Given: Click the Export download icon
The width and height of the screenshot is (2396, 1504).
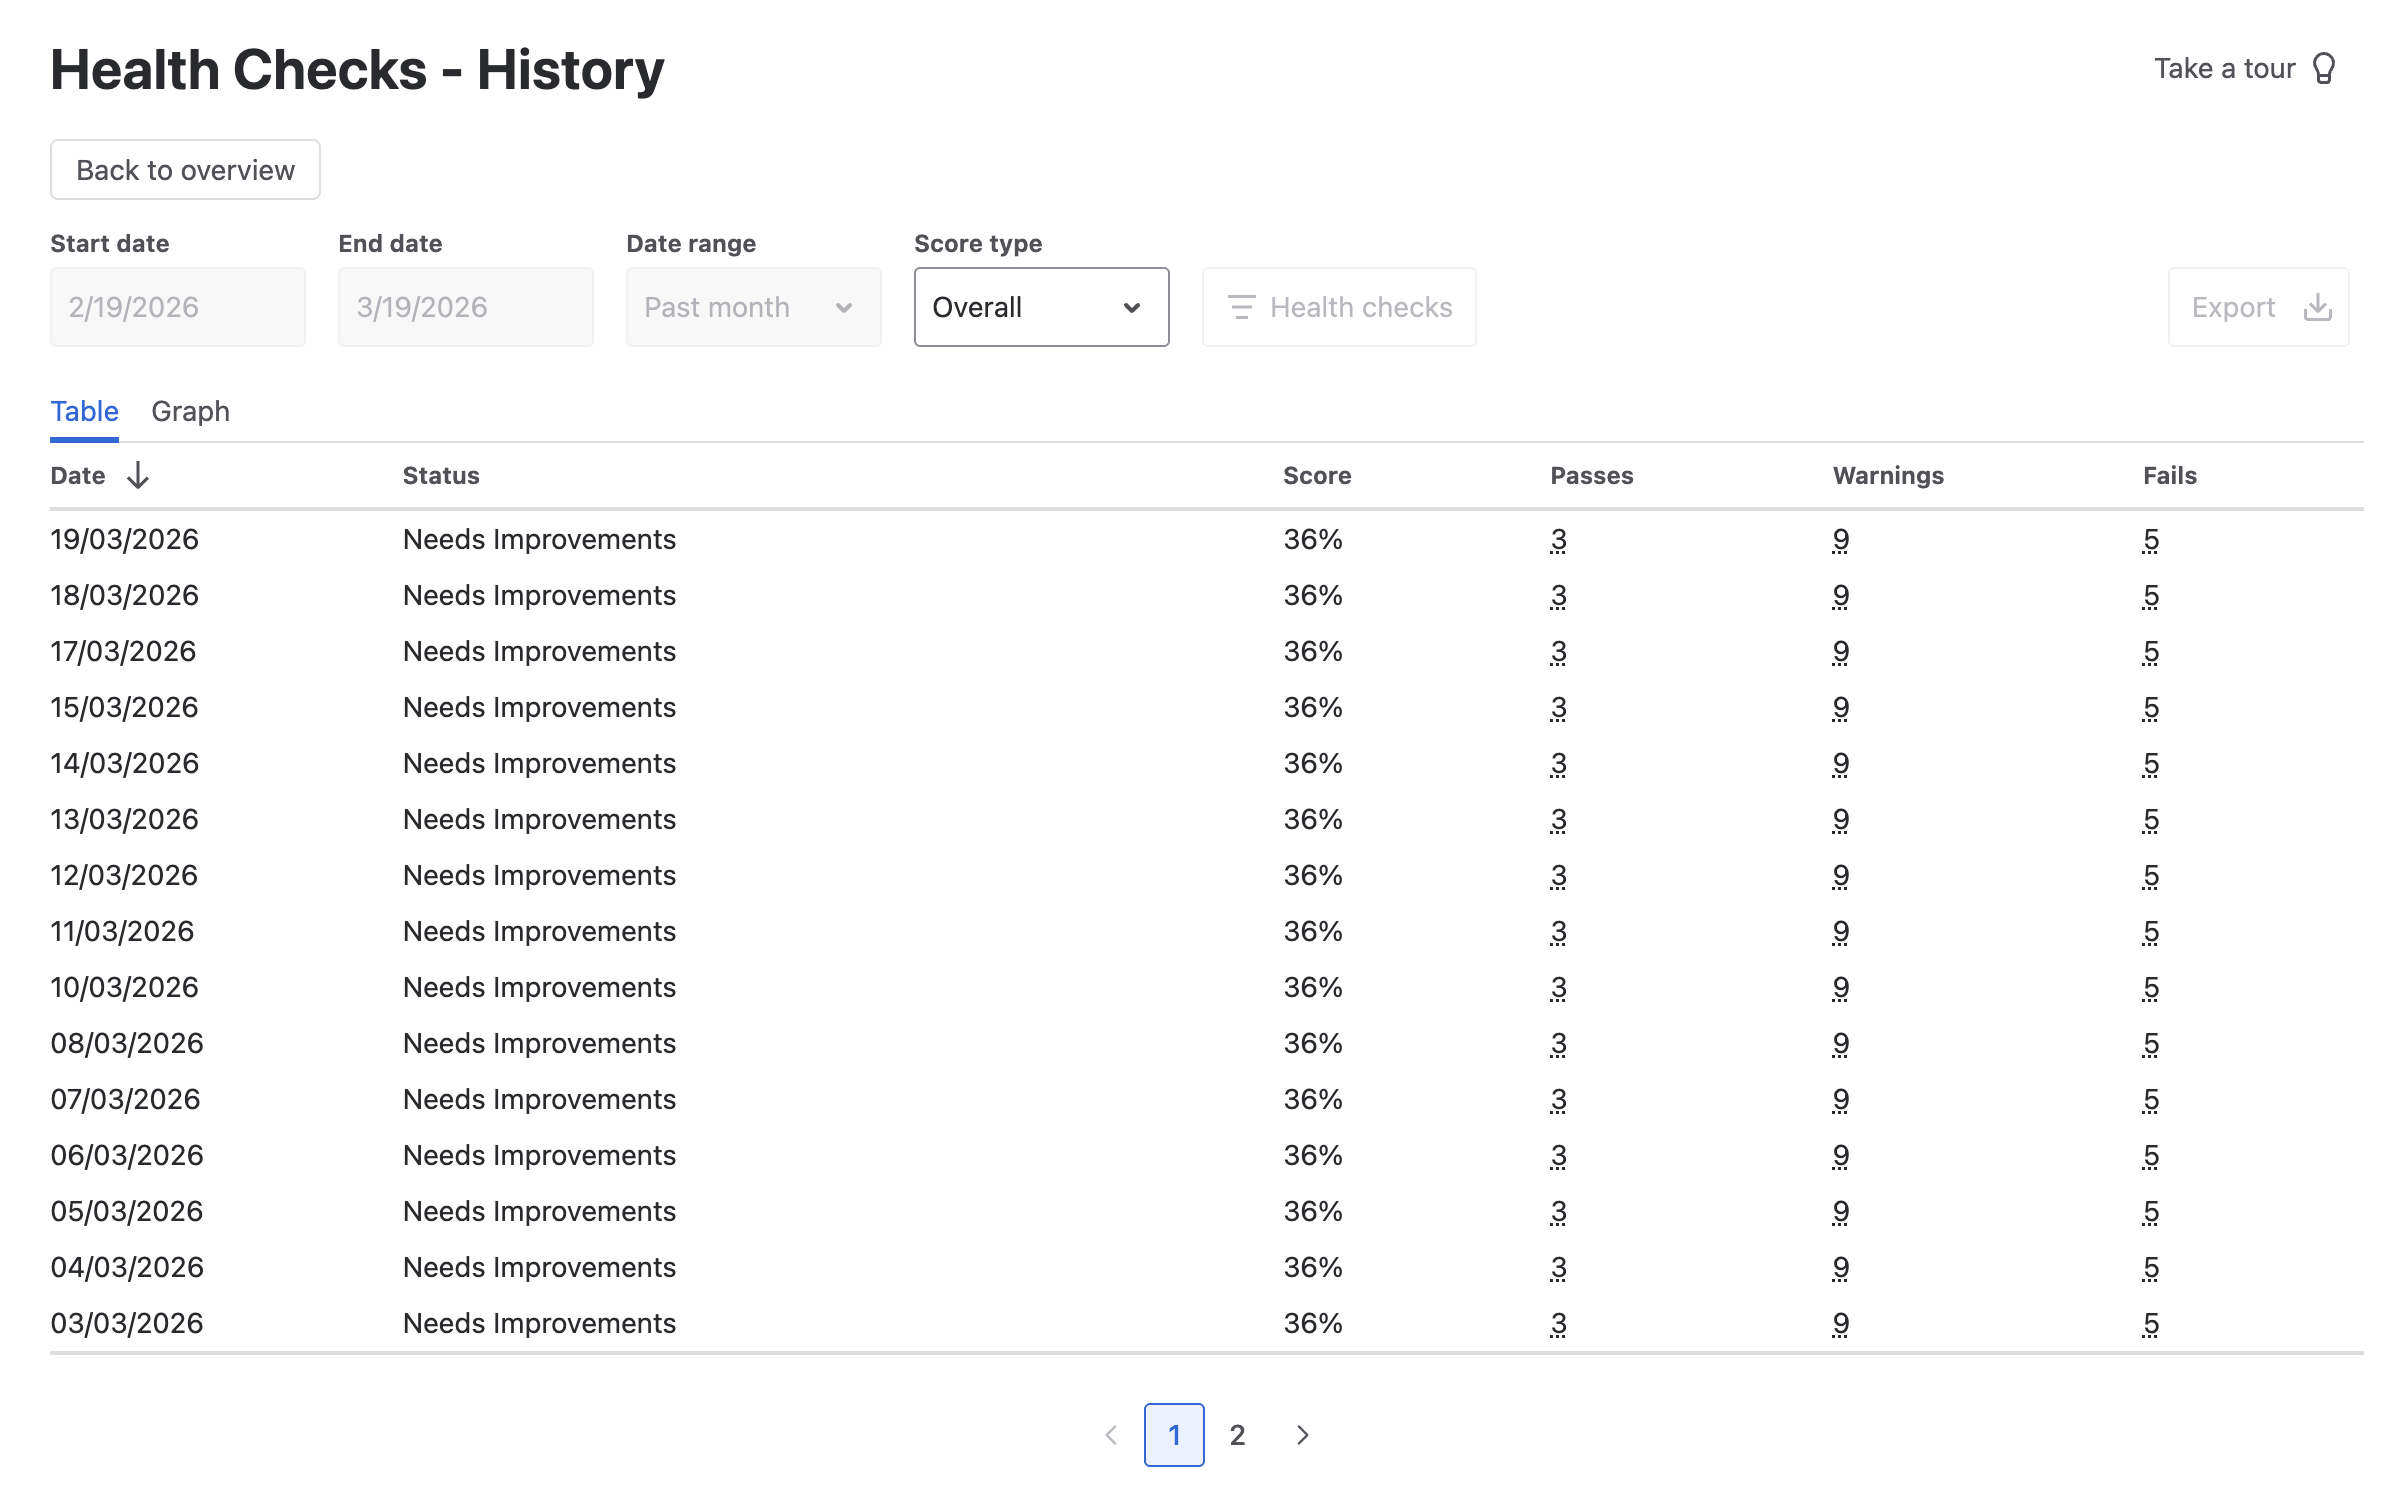Looking at the screenshot, I should coord(2317,307).
